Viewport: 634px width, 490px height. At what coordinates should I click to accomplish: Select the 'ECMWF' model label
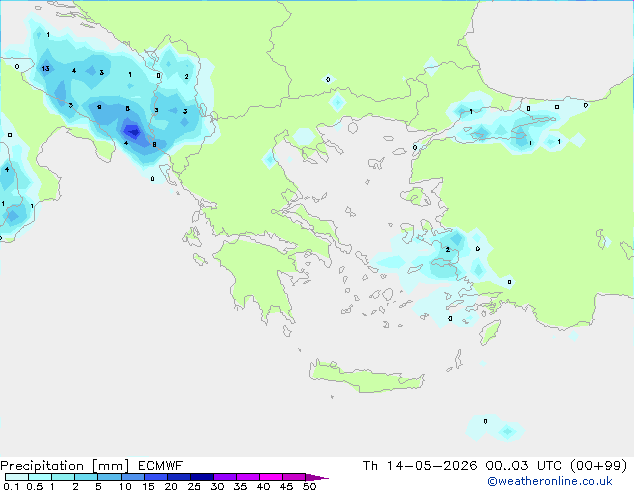[161, 466]
